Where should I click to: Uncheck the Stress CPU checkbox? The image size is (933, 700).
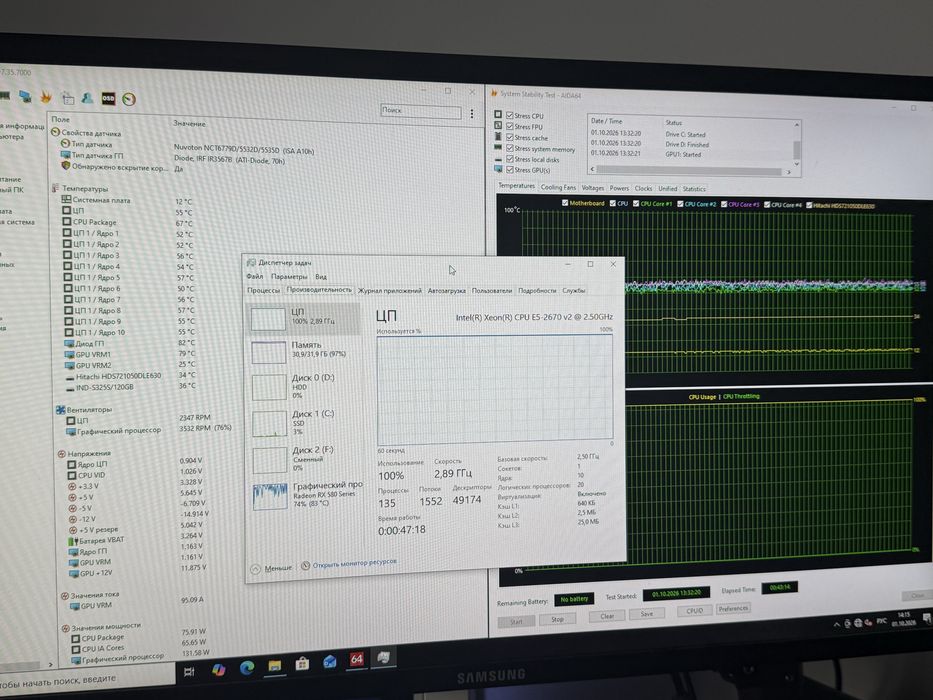pos(509,115)
